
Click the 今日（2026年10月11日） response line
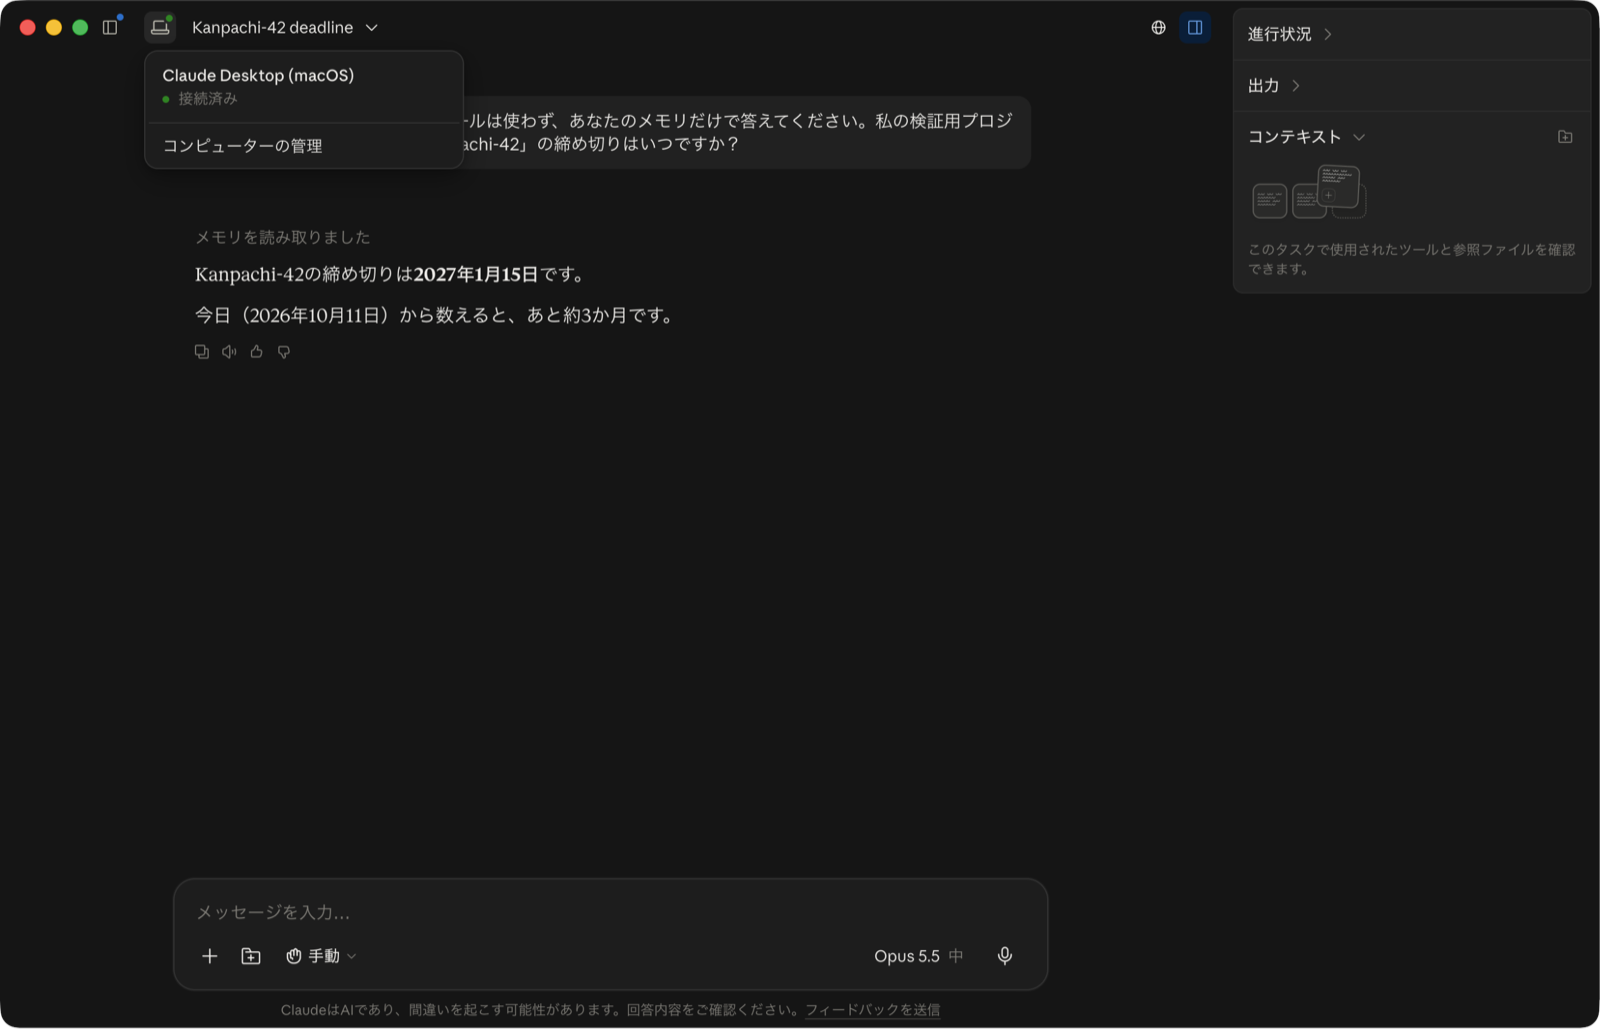436,316
